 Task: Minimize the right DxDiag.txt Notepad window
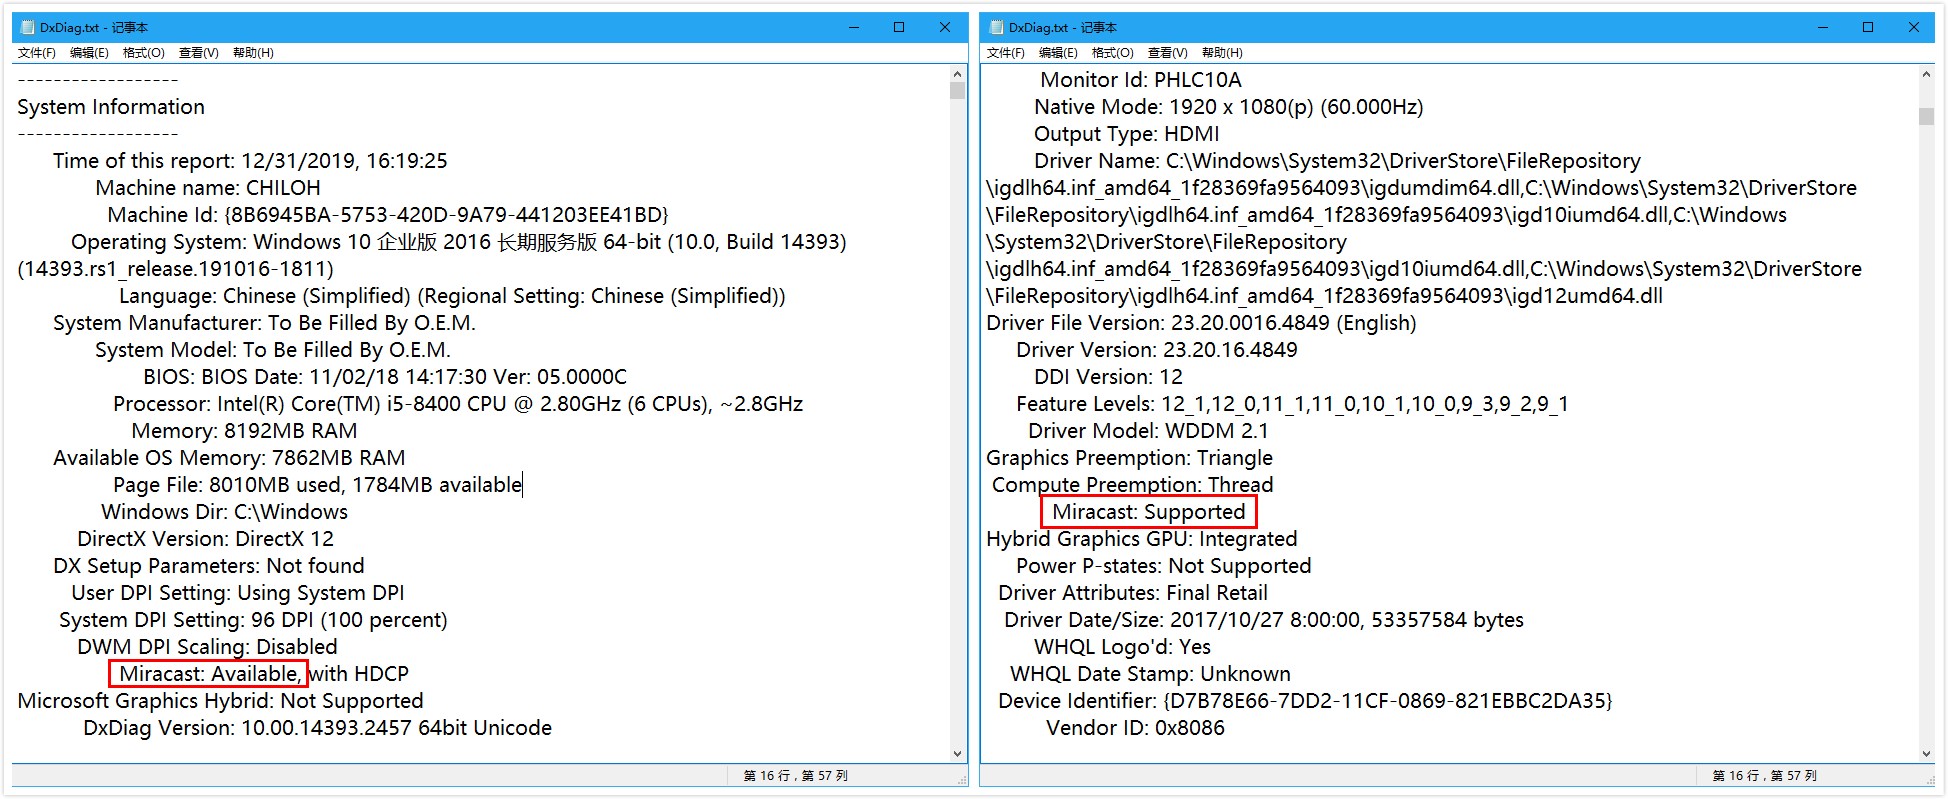point(1822,28)
